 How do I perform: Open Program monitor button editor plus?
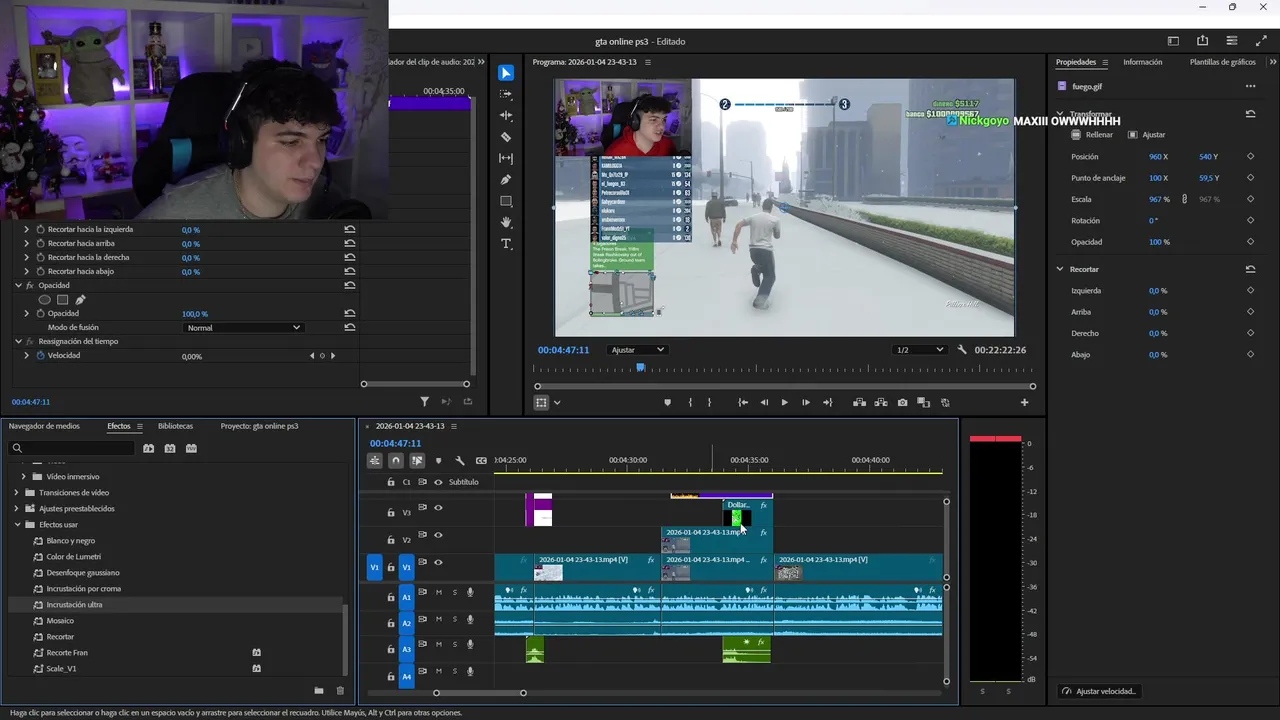tap(1024, 402)
